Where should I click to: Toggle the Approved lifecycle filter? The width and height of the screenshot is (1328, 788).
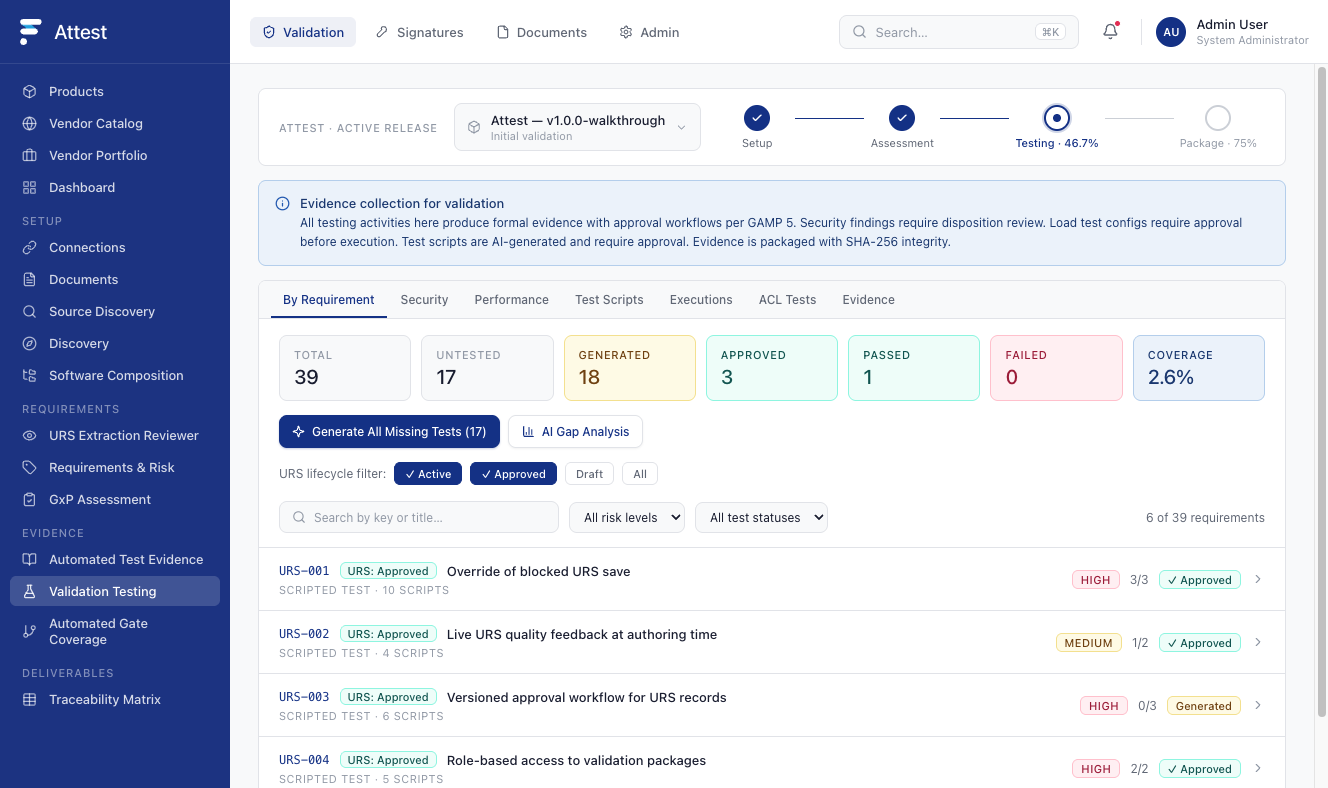tap(513, 474)
